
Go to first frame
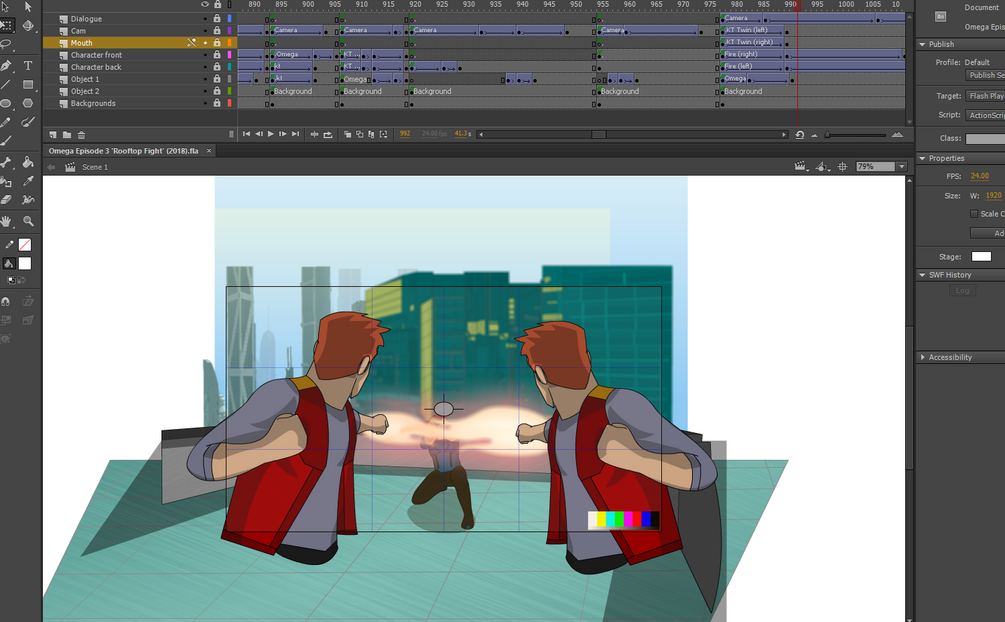[x=246, y=134]
